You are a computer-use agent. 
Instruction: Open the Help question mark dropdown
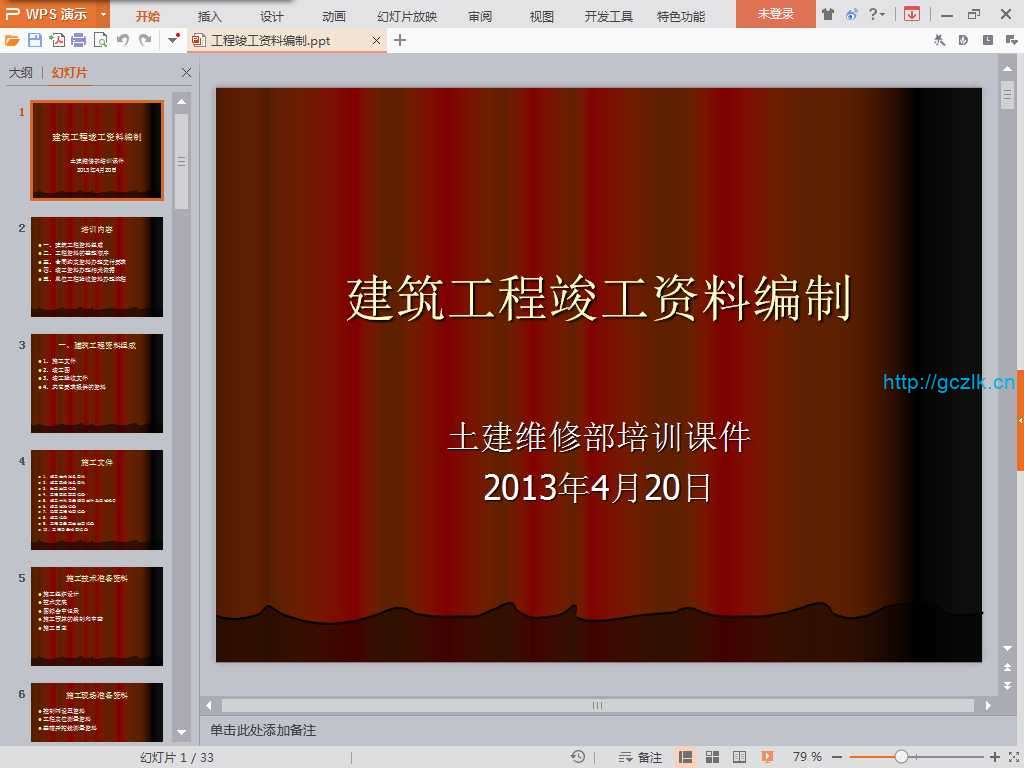877,14
